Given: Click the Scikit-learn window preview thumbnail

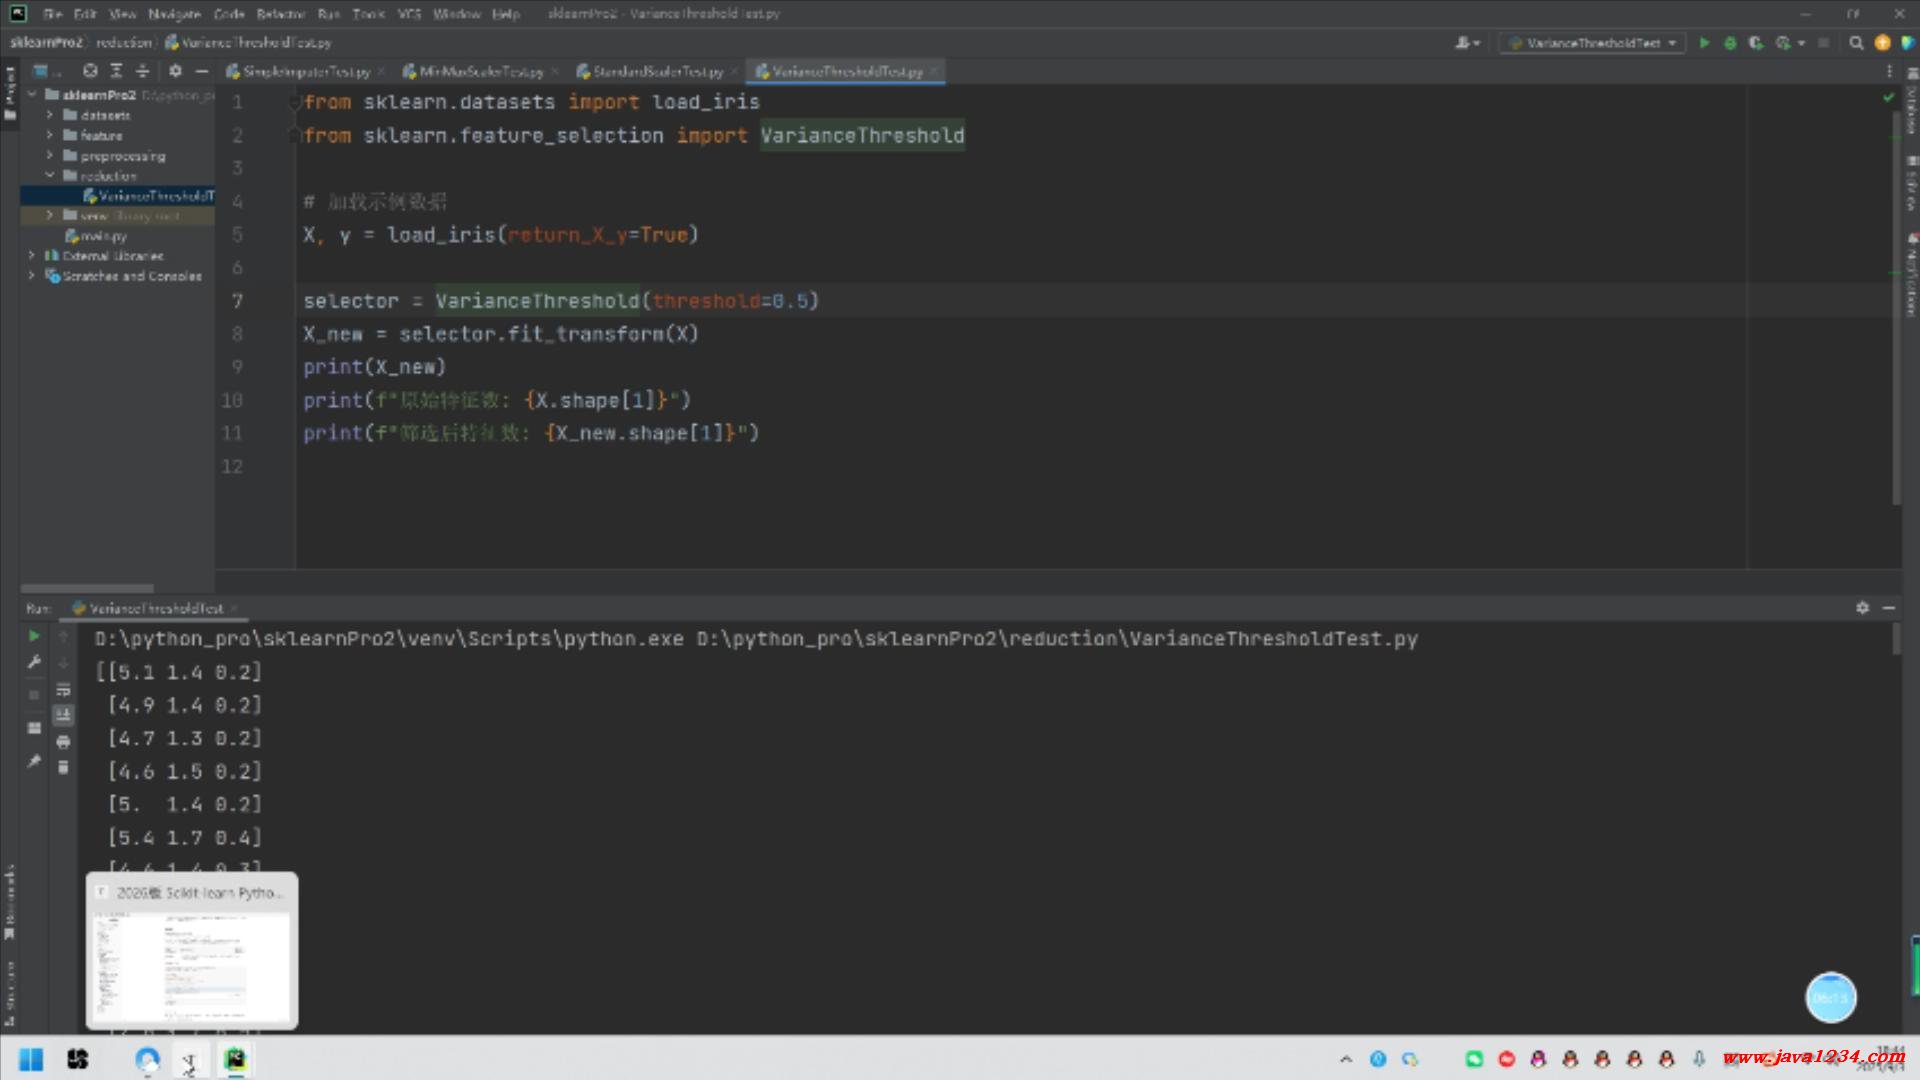Looking at the screenshot, I should coord(192,965).
